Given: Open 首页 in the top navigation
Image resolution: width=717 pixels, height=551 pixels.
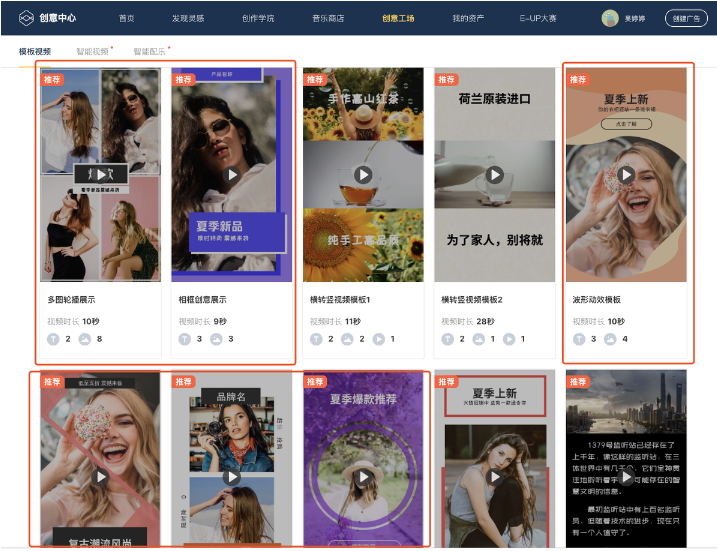Looking at the screenshot, I should 127,18.
